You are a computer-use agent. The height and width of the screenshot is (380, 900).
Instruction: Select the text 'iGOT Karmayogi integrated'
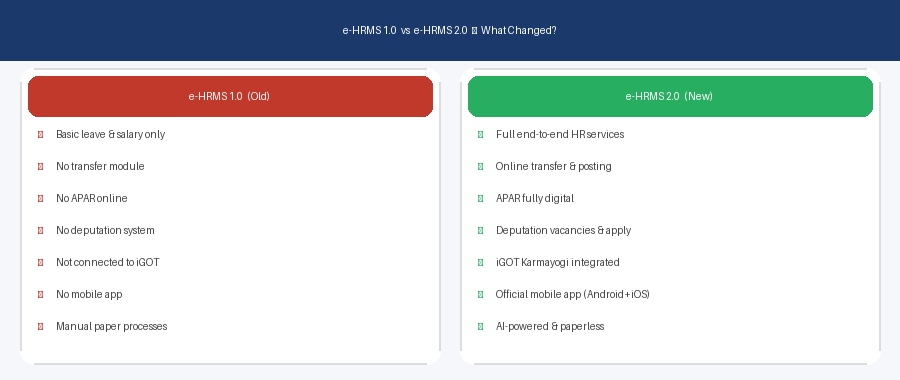(558, 262)
